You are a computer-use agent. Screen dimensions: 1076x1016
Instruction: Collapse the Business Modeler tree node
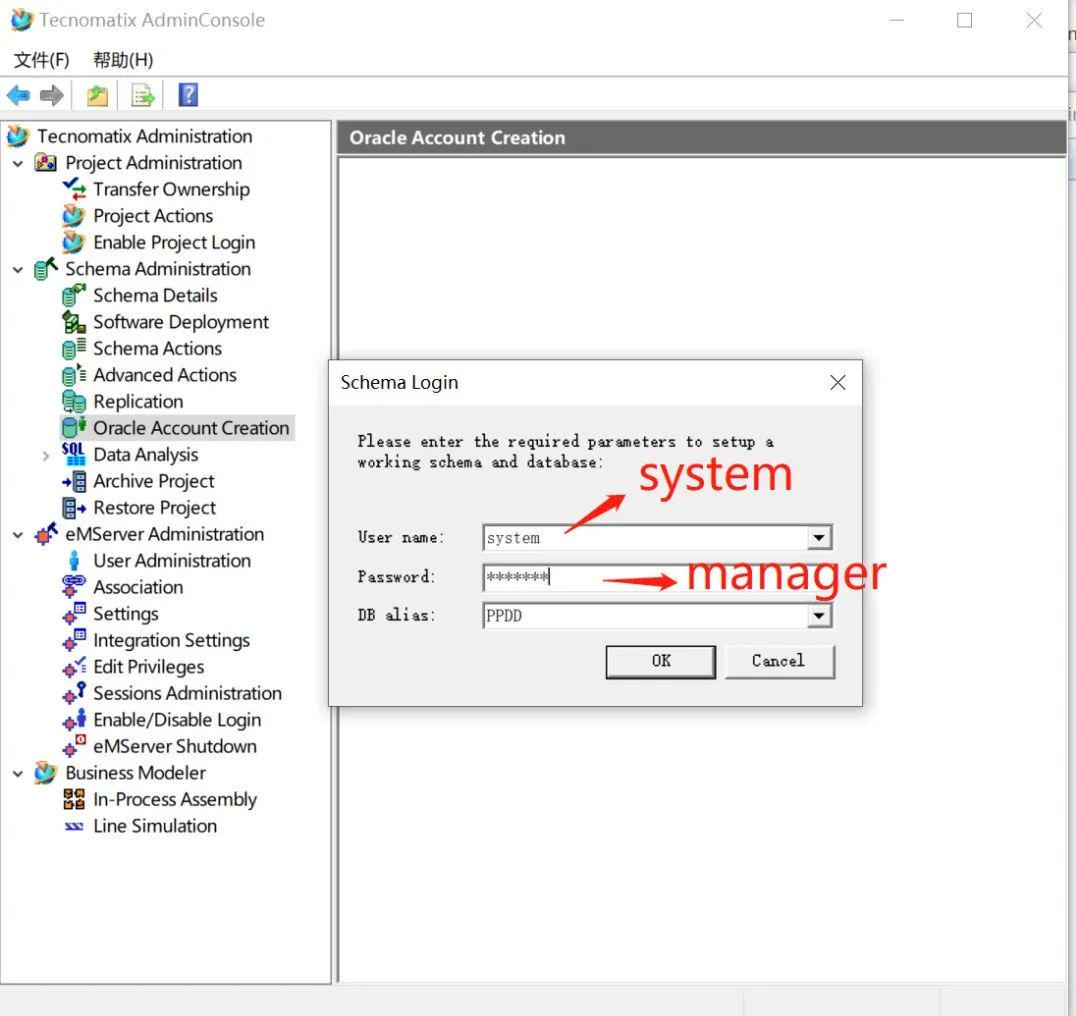(19, 774)
